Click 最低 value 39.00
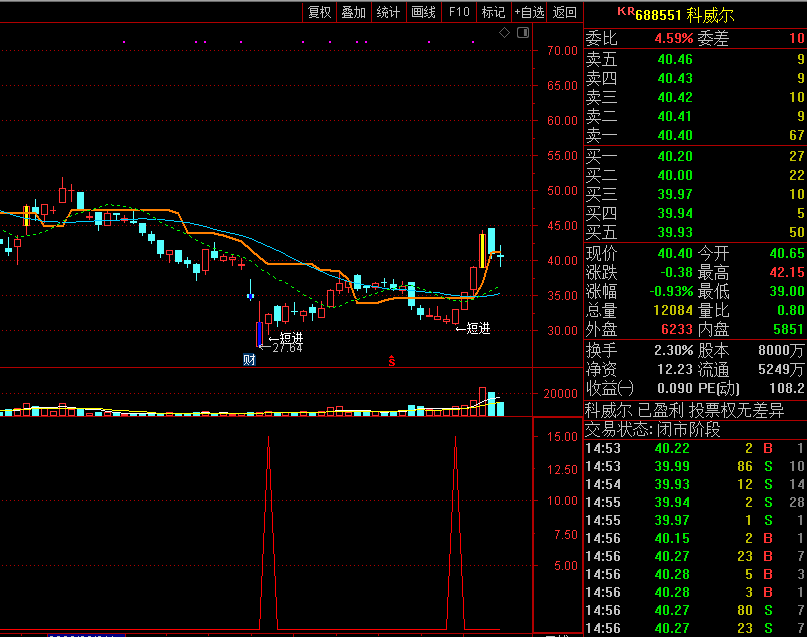Screen dimensions: 807x637 tap(787, 291)
